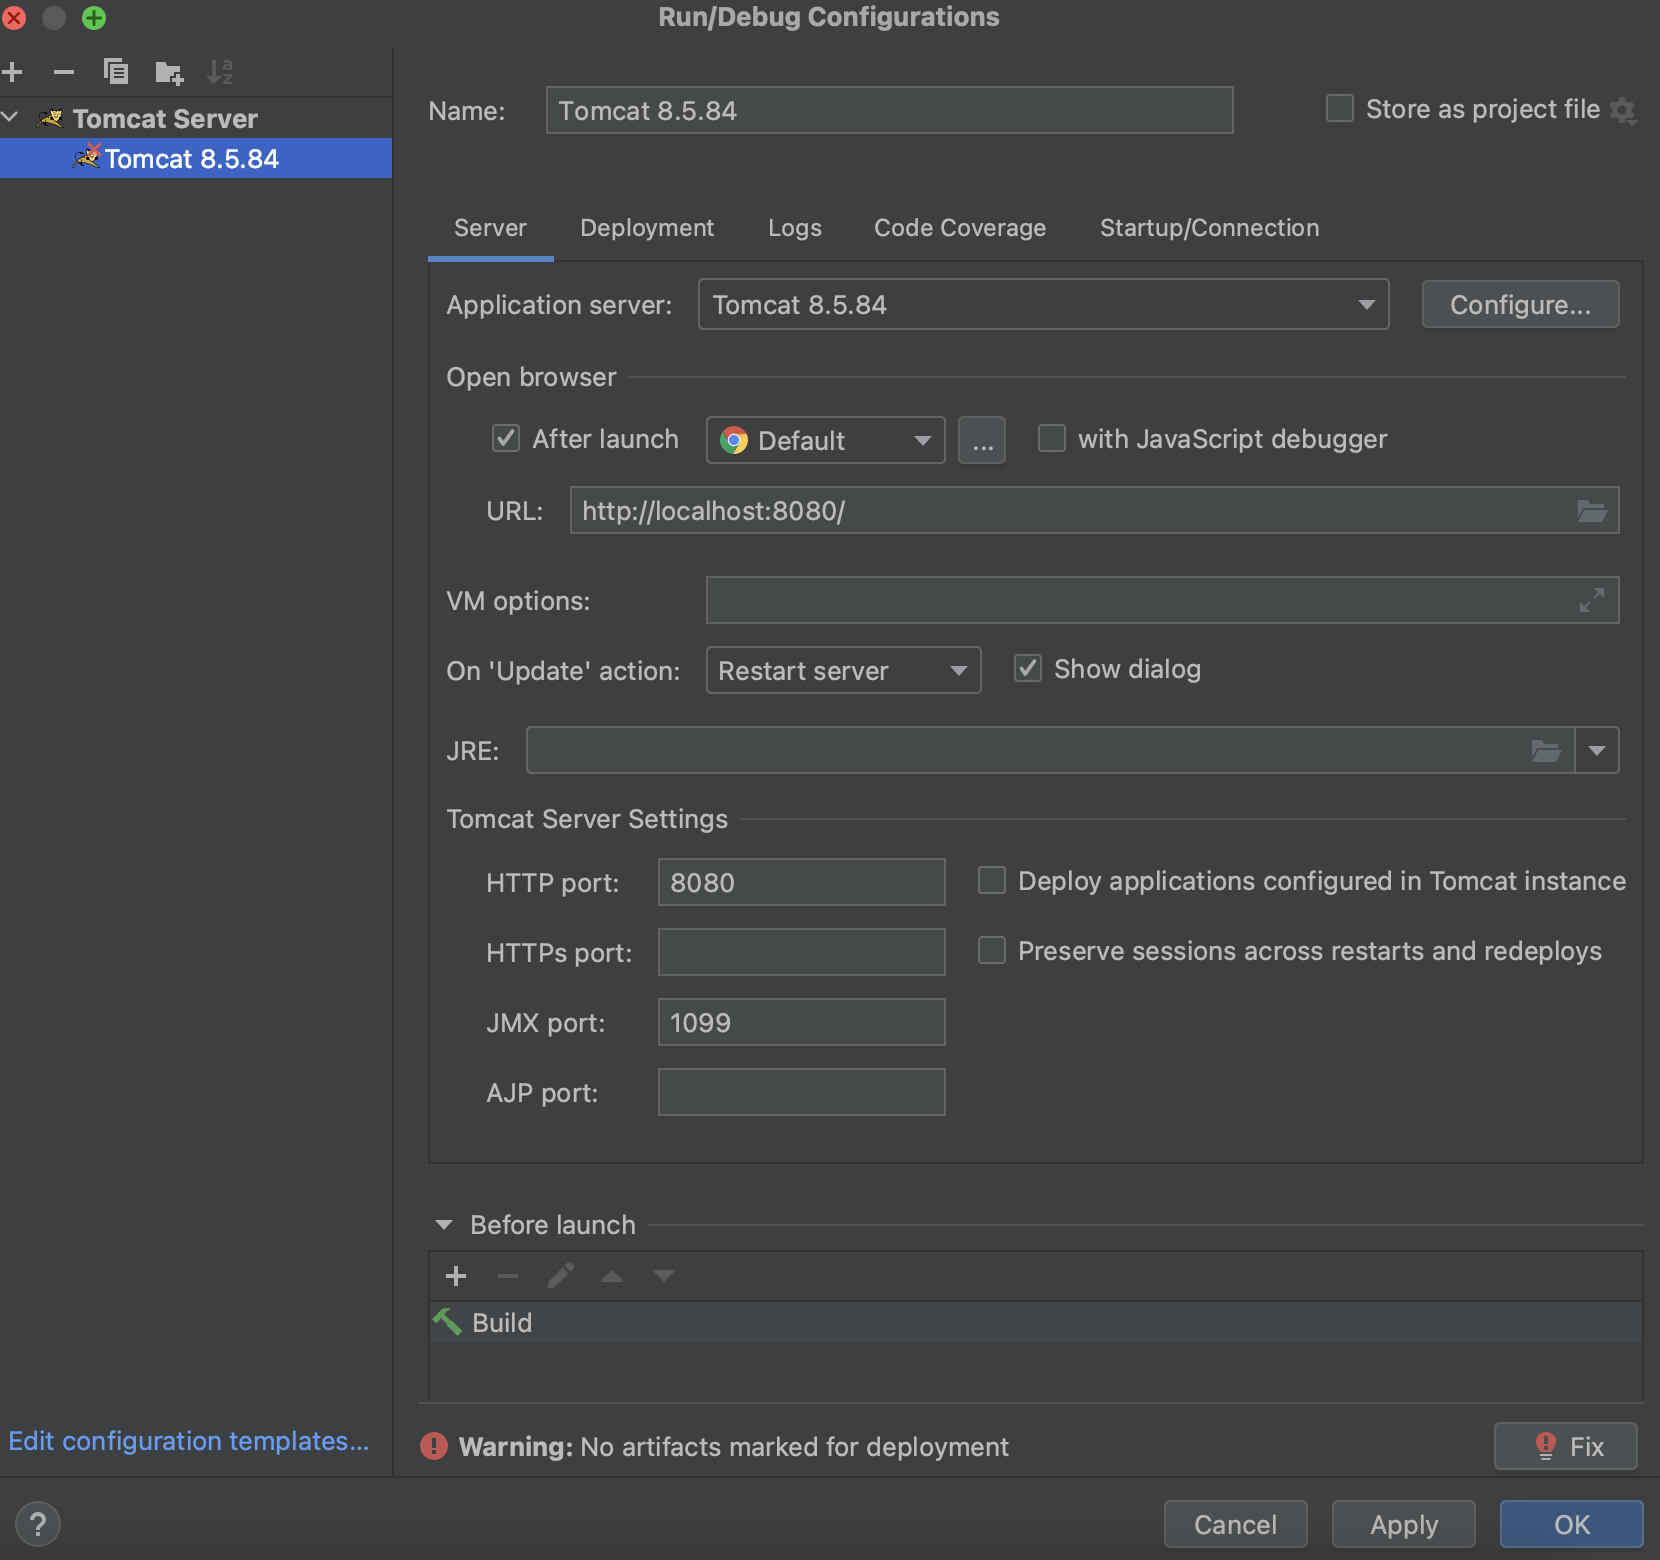Open On 'Update' action Restart server dropdown
1660x1560 pixels.
pyautogui.click(x=843, y=670)
